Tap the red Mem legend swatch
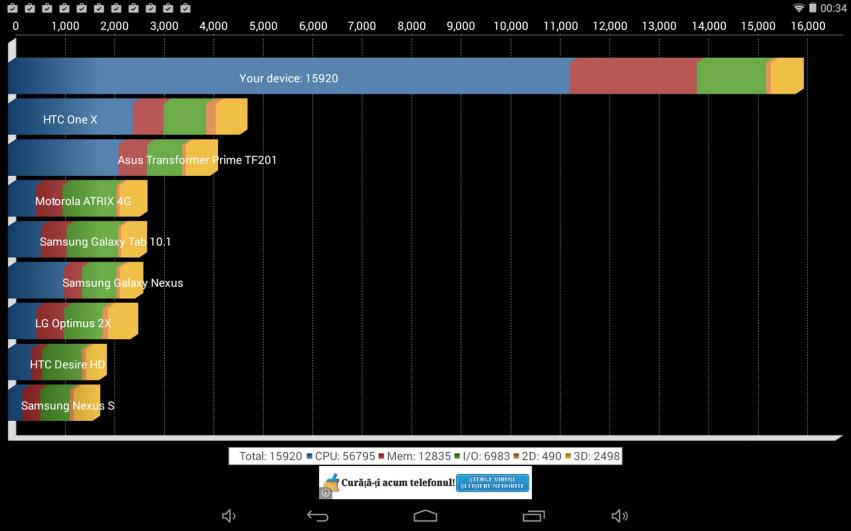This screenshot has height=531, width=851. coord(381,456)
